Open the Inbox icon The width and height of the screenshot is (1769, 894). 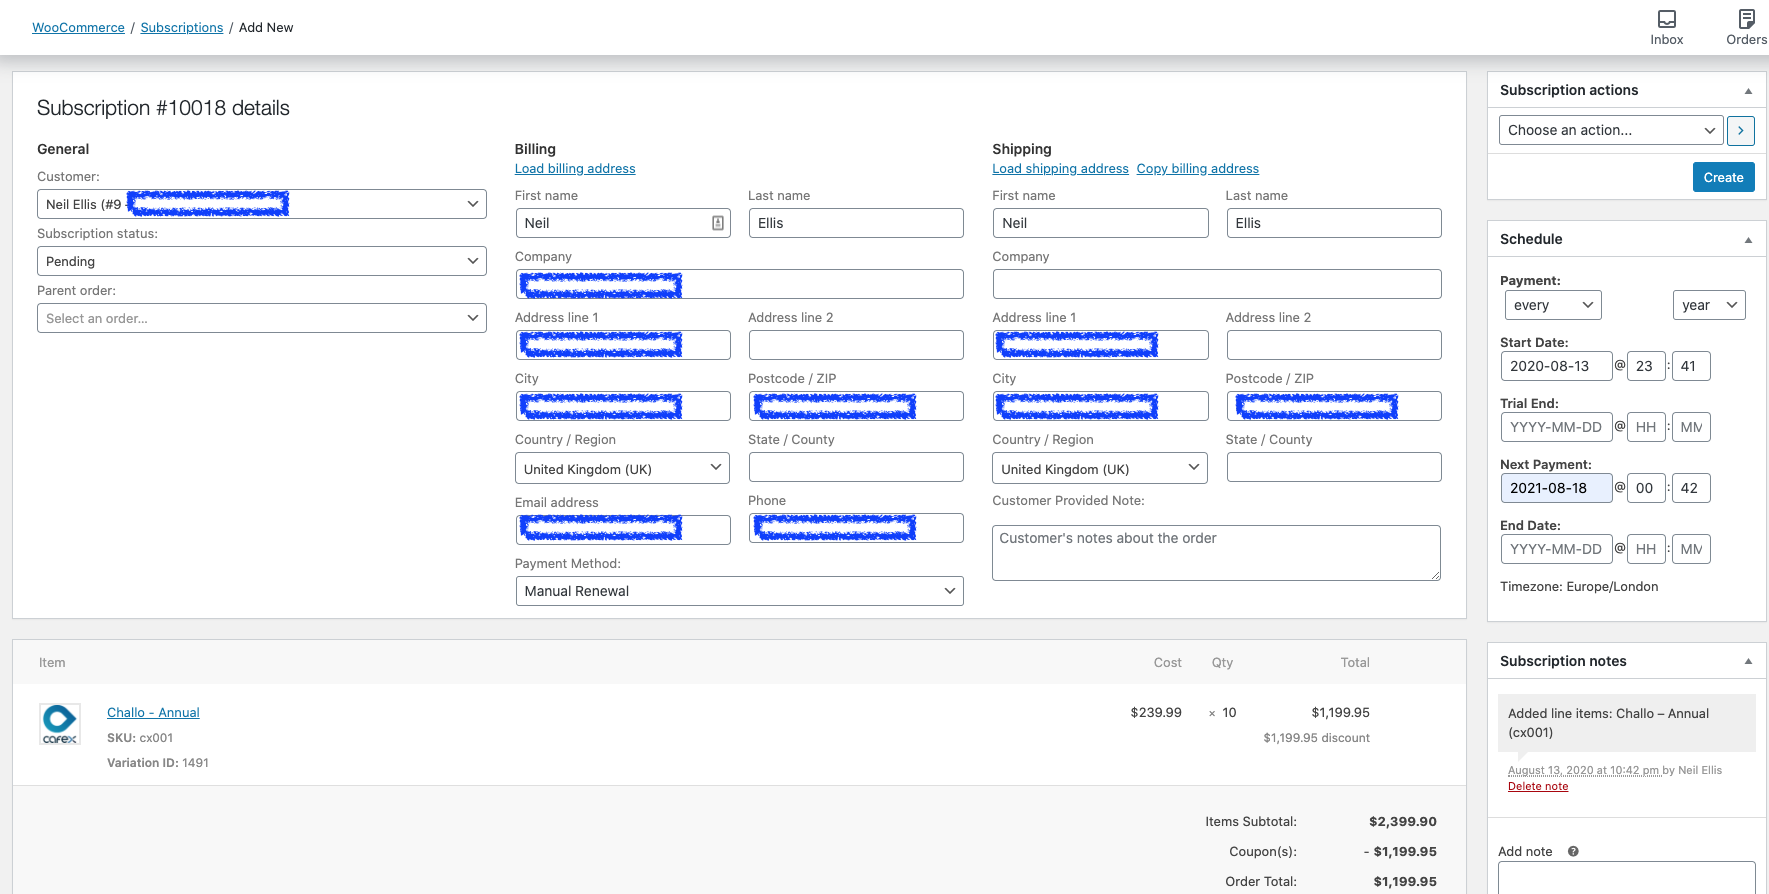1666,27
